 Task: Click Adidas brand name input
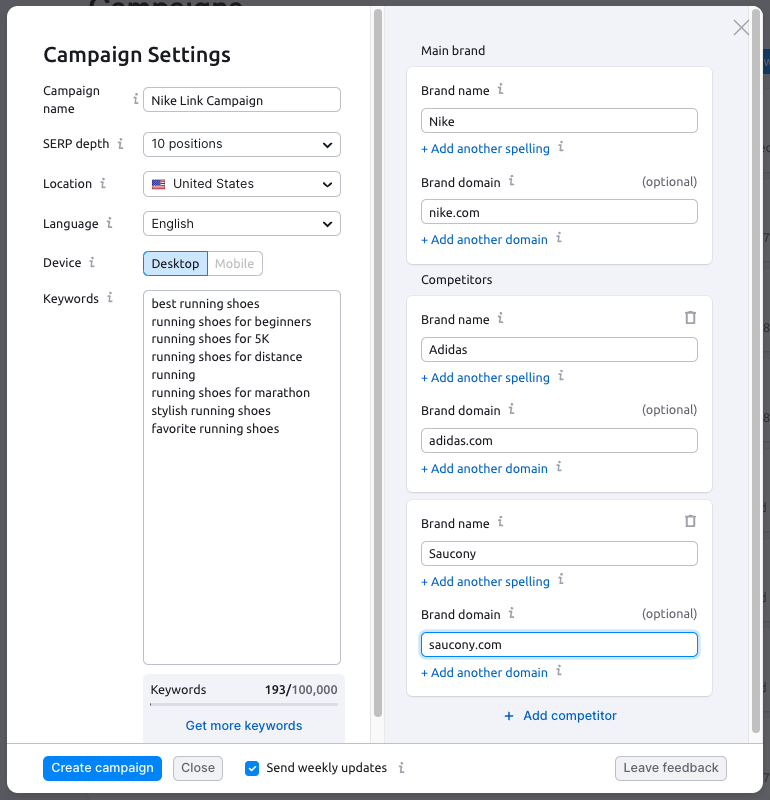(x=559, y=350)
